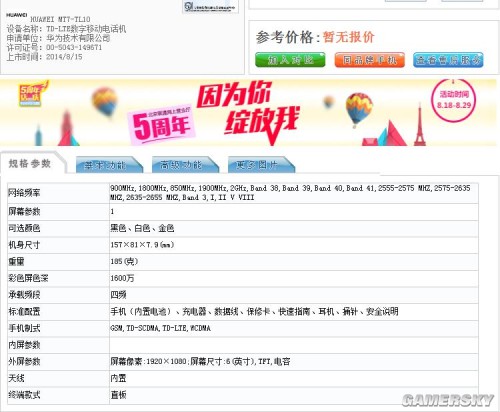This screenshot has height=412, width=500.
Task: Click the blue 查看售后服务 button
Action: (448, 60)
